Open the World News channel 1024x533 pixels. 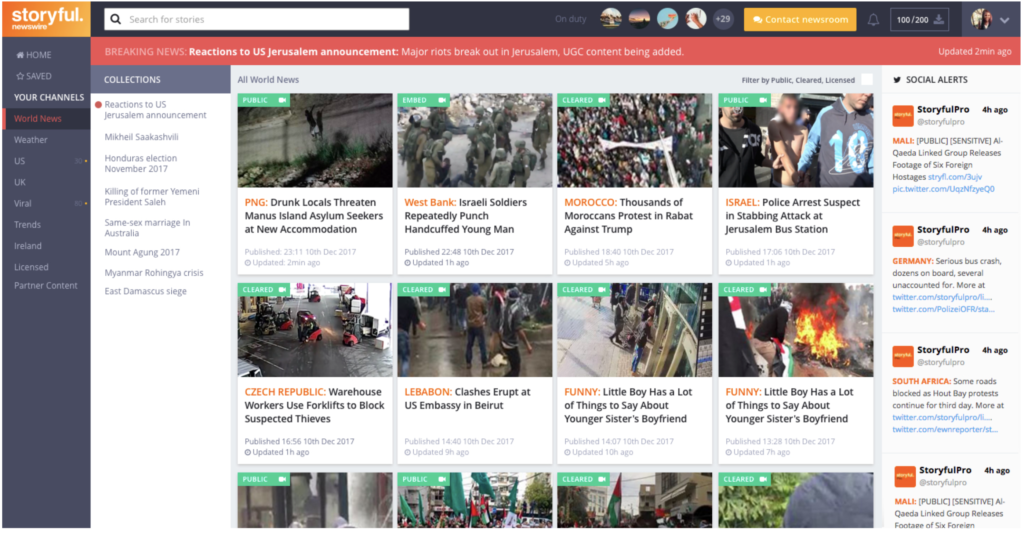(38, 119)
